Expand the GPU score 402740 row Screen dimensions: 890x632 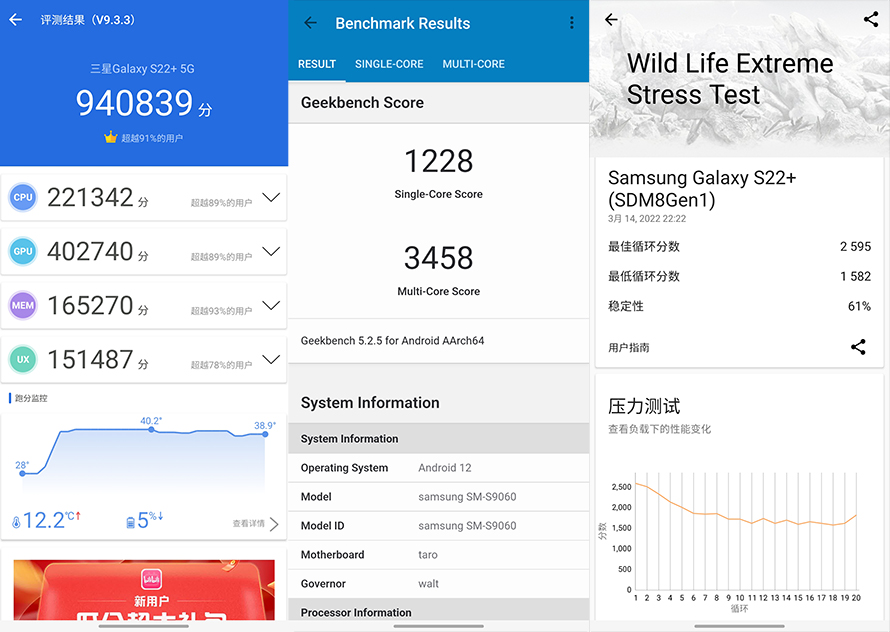point(270,252)
